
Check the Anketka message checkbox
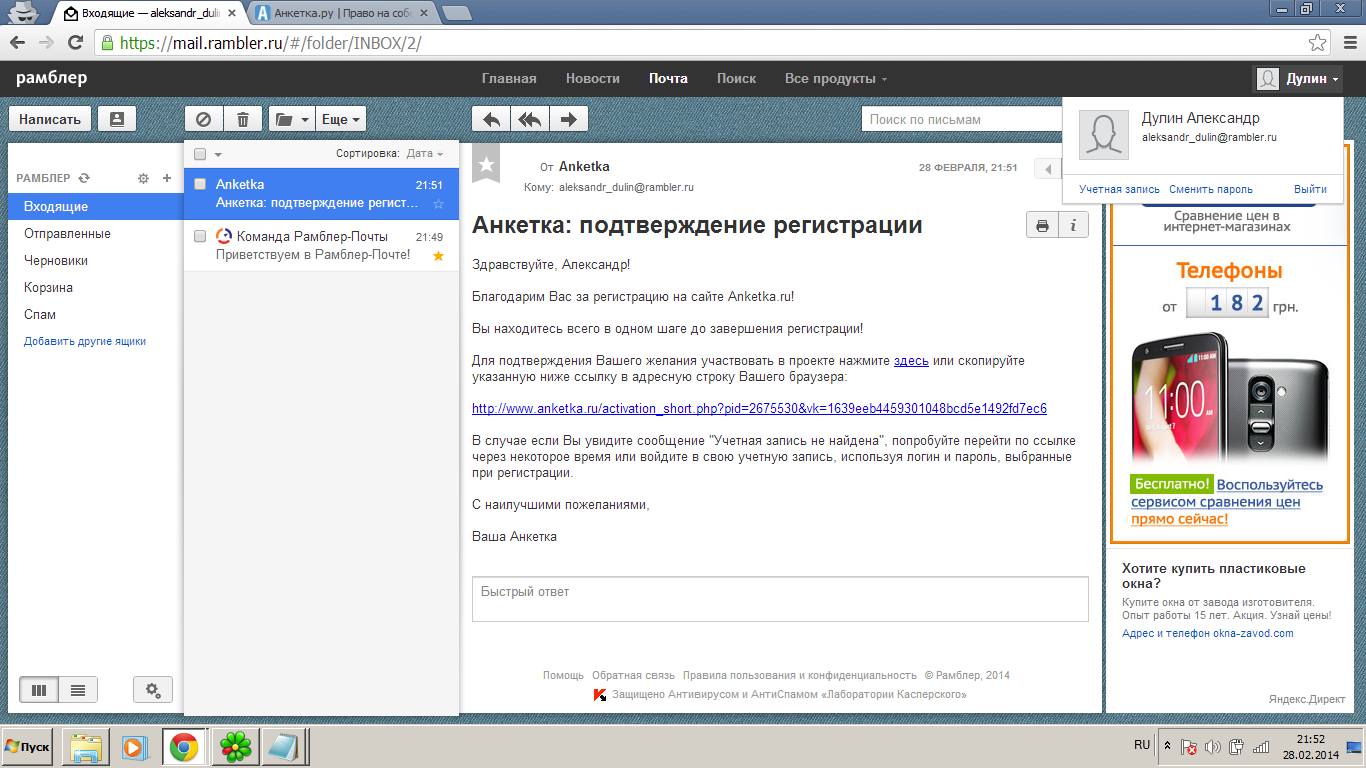(200, 184)
